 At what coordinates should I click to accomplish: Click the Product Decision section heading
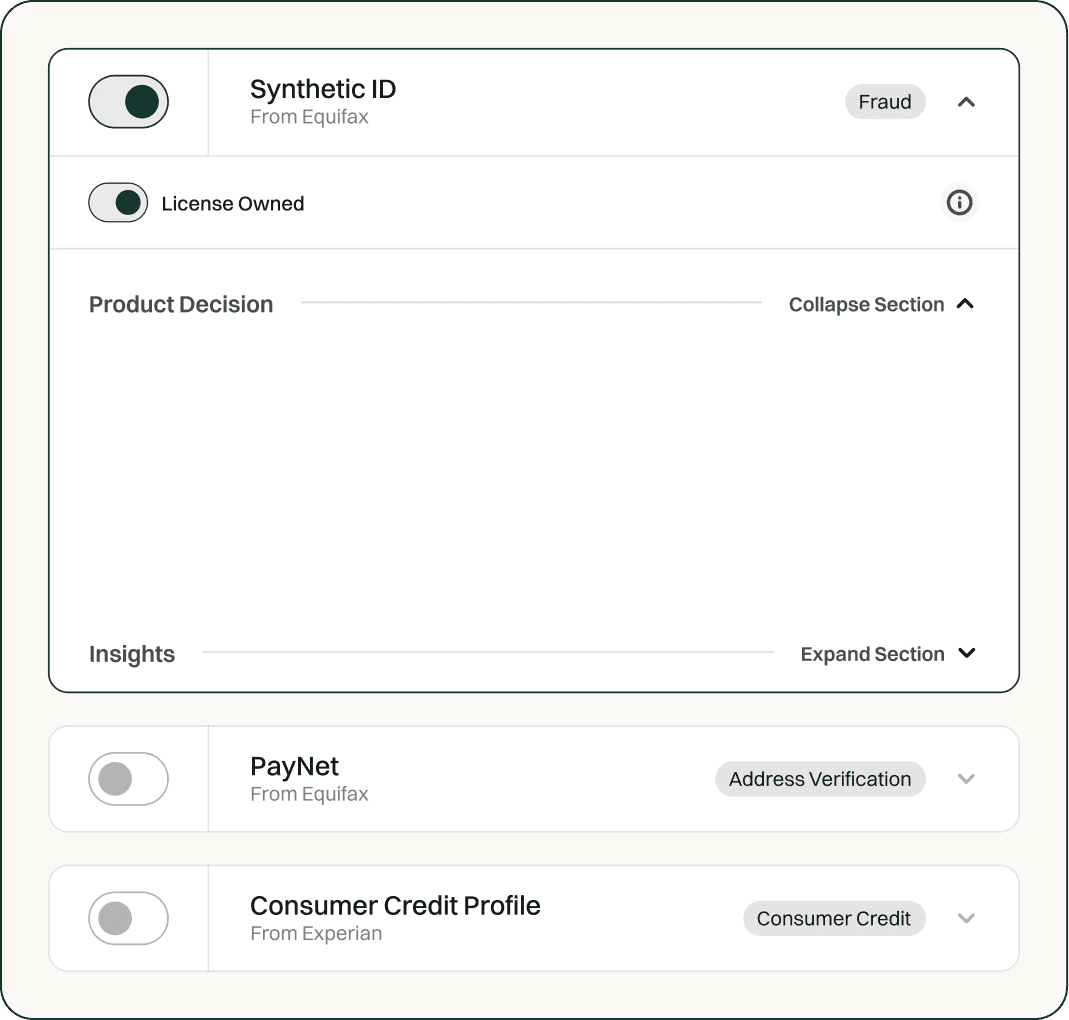coord(181,304)
